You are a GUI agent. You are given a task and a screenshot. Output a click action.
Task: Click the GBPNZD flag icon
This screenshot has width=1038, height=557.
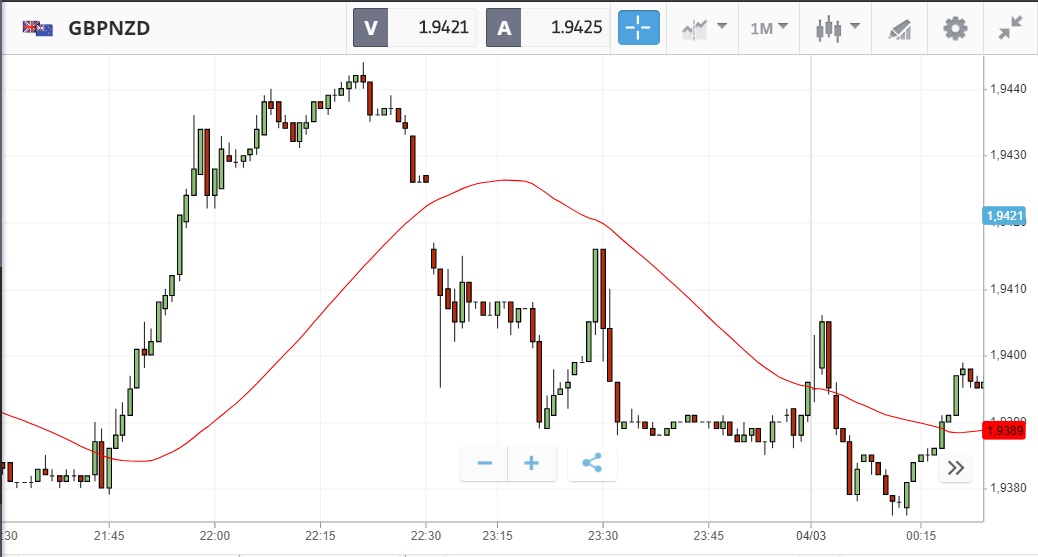click(38, 28)
